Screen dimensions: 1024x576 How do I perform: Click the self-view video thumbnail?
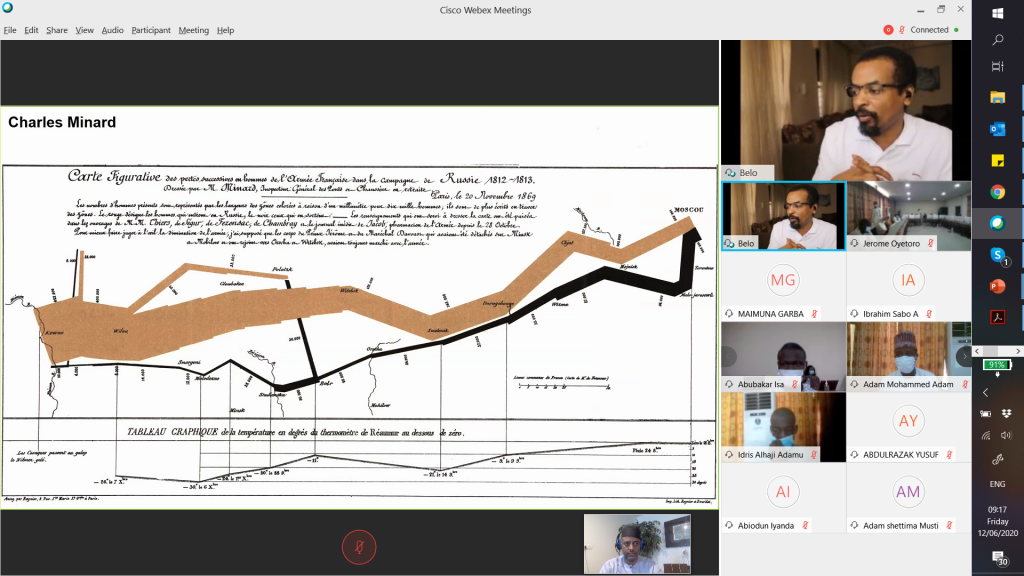637,544
